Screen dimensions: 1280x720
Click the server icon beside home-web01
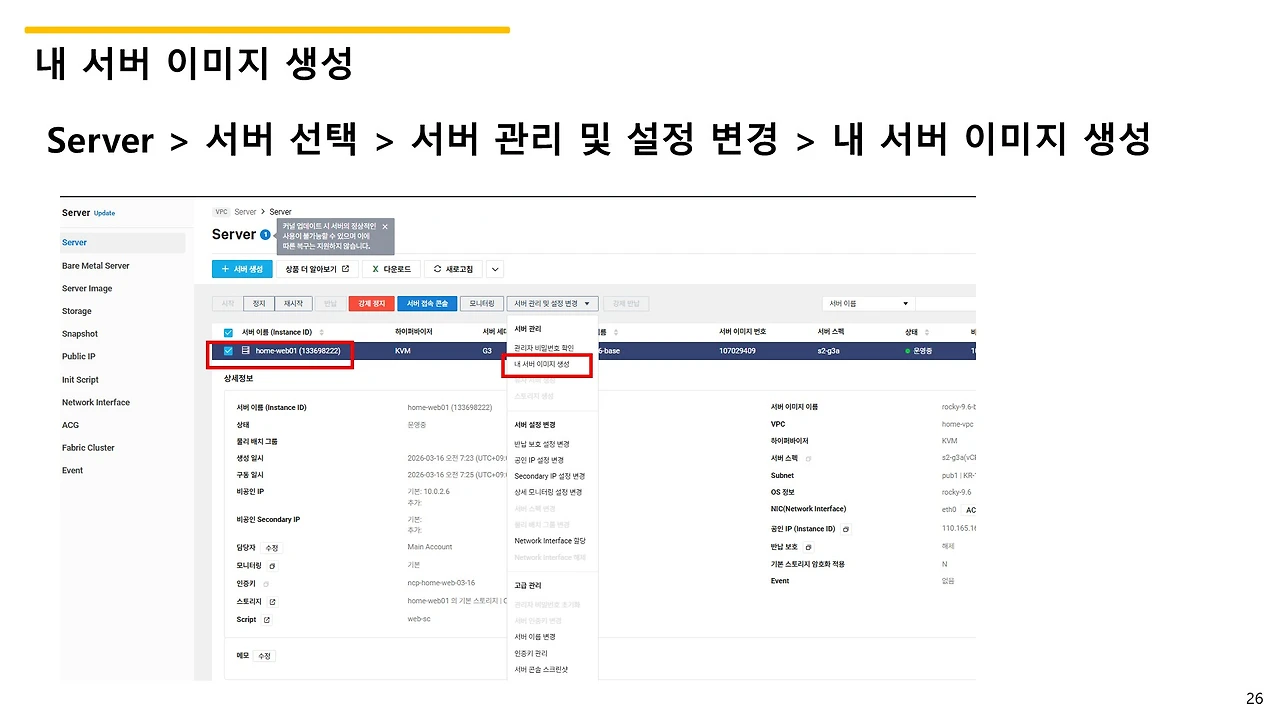pos(244,351)
